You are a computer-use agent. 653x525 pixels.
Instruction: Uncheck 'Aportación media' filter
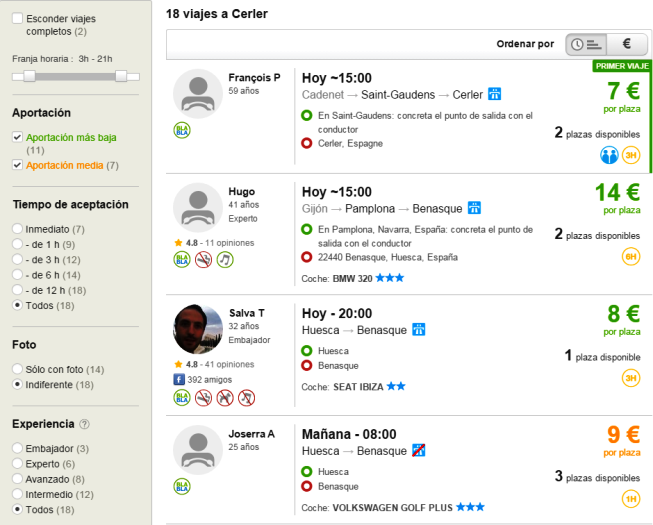18,165
